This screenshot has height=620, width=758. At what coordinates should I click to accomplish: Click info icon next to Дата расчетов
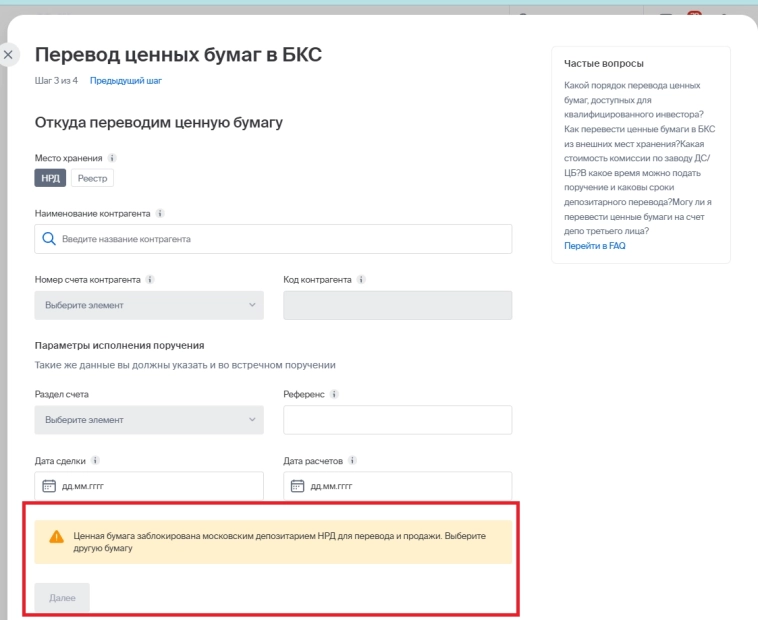click(x=352, y=461)
